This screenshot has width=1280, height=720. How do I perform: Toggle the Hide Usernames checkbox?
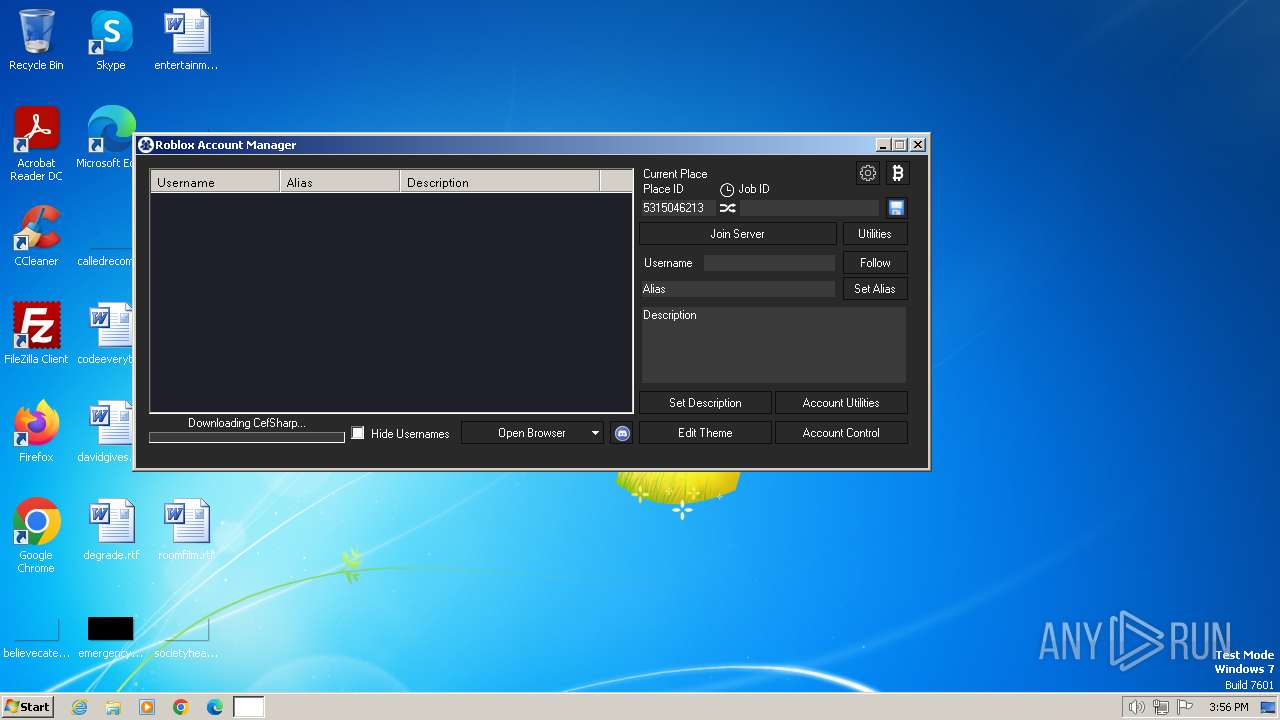tap(358, 433)
